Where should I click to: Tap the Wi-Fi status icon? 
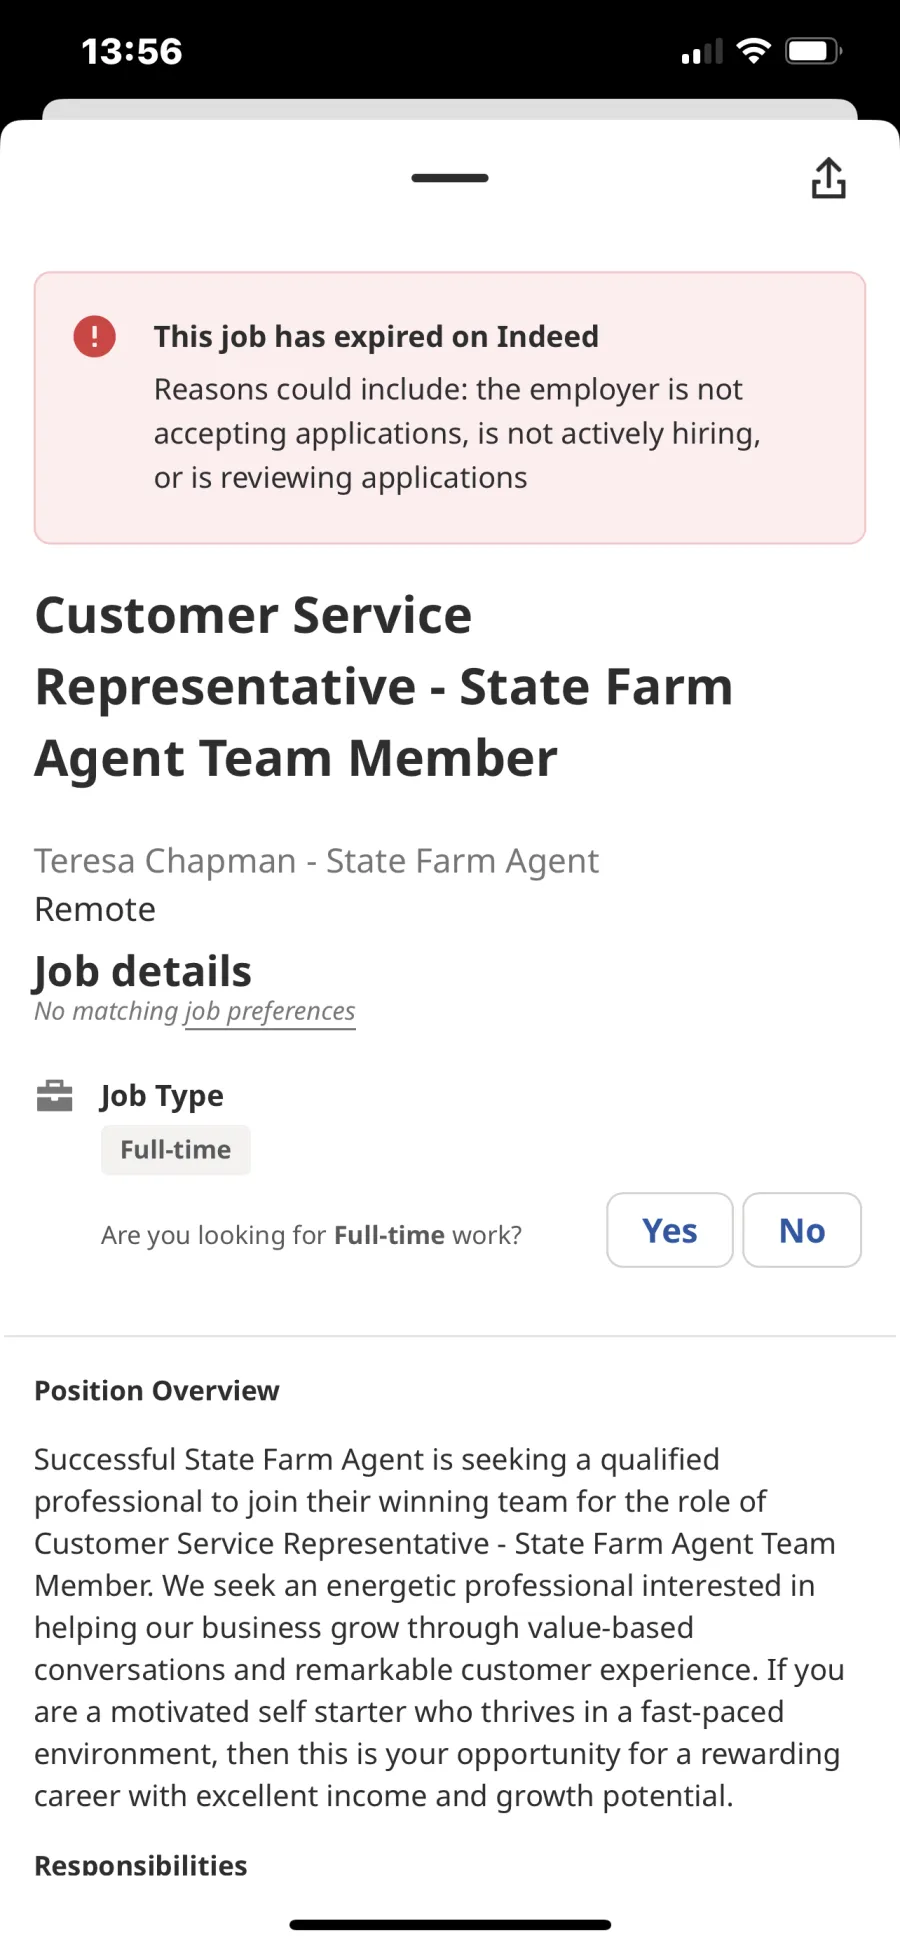coord(753,51)
